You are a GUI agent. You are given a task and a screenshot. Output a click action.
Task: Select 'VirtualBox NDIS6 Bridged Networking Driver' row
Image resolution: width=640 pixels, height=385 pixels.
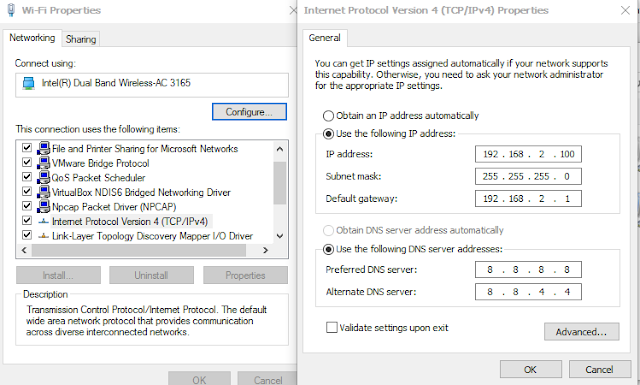141,192
